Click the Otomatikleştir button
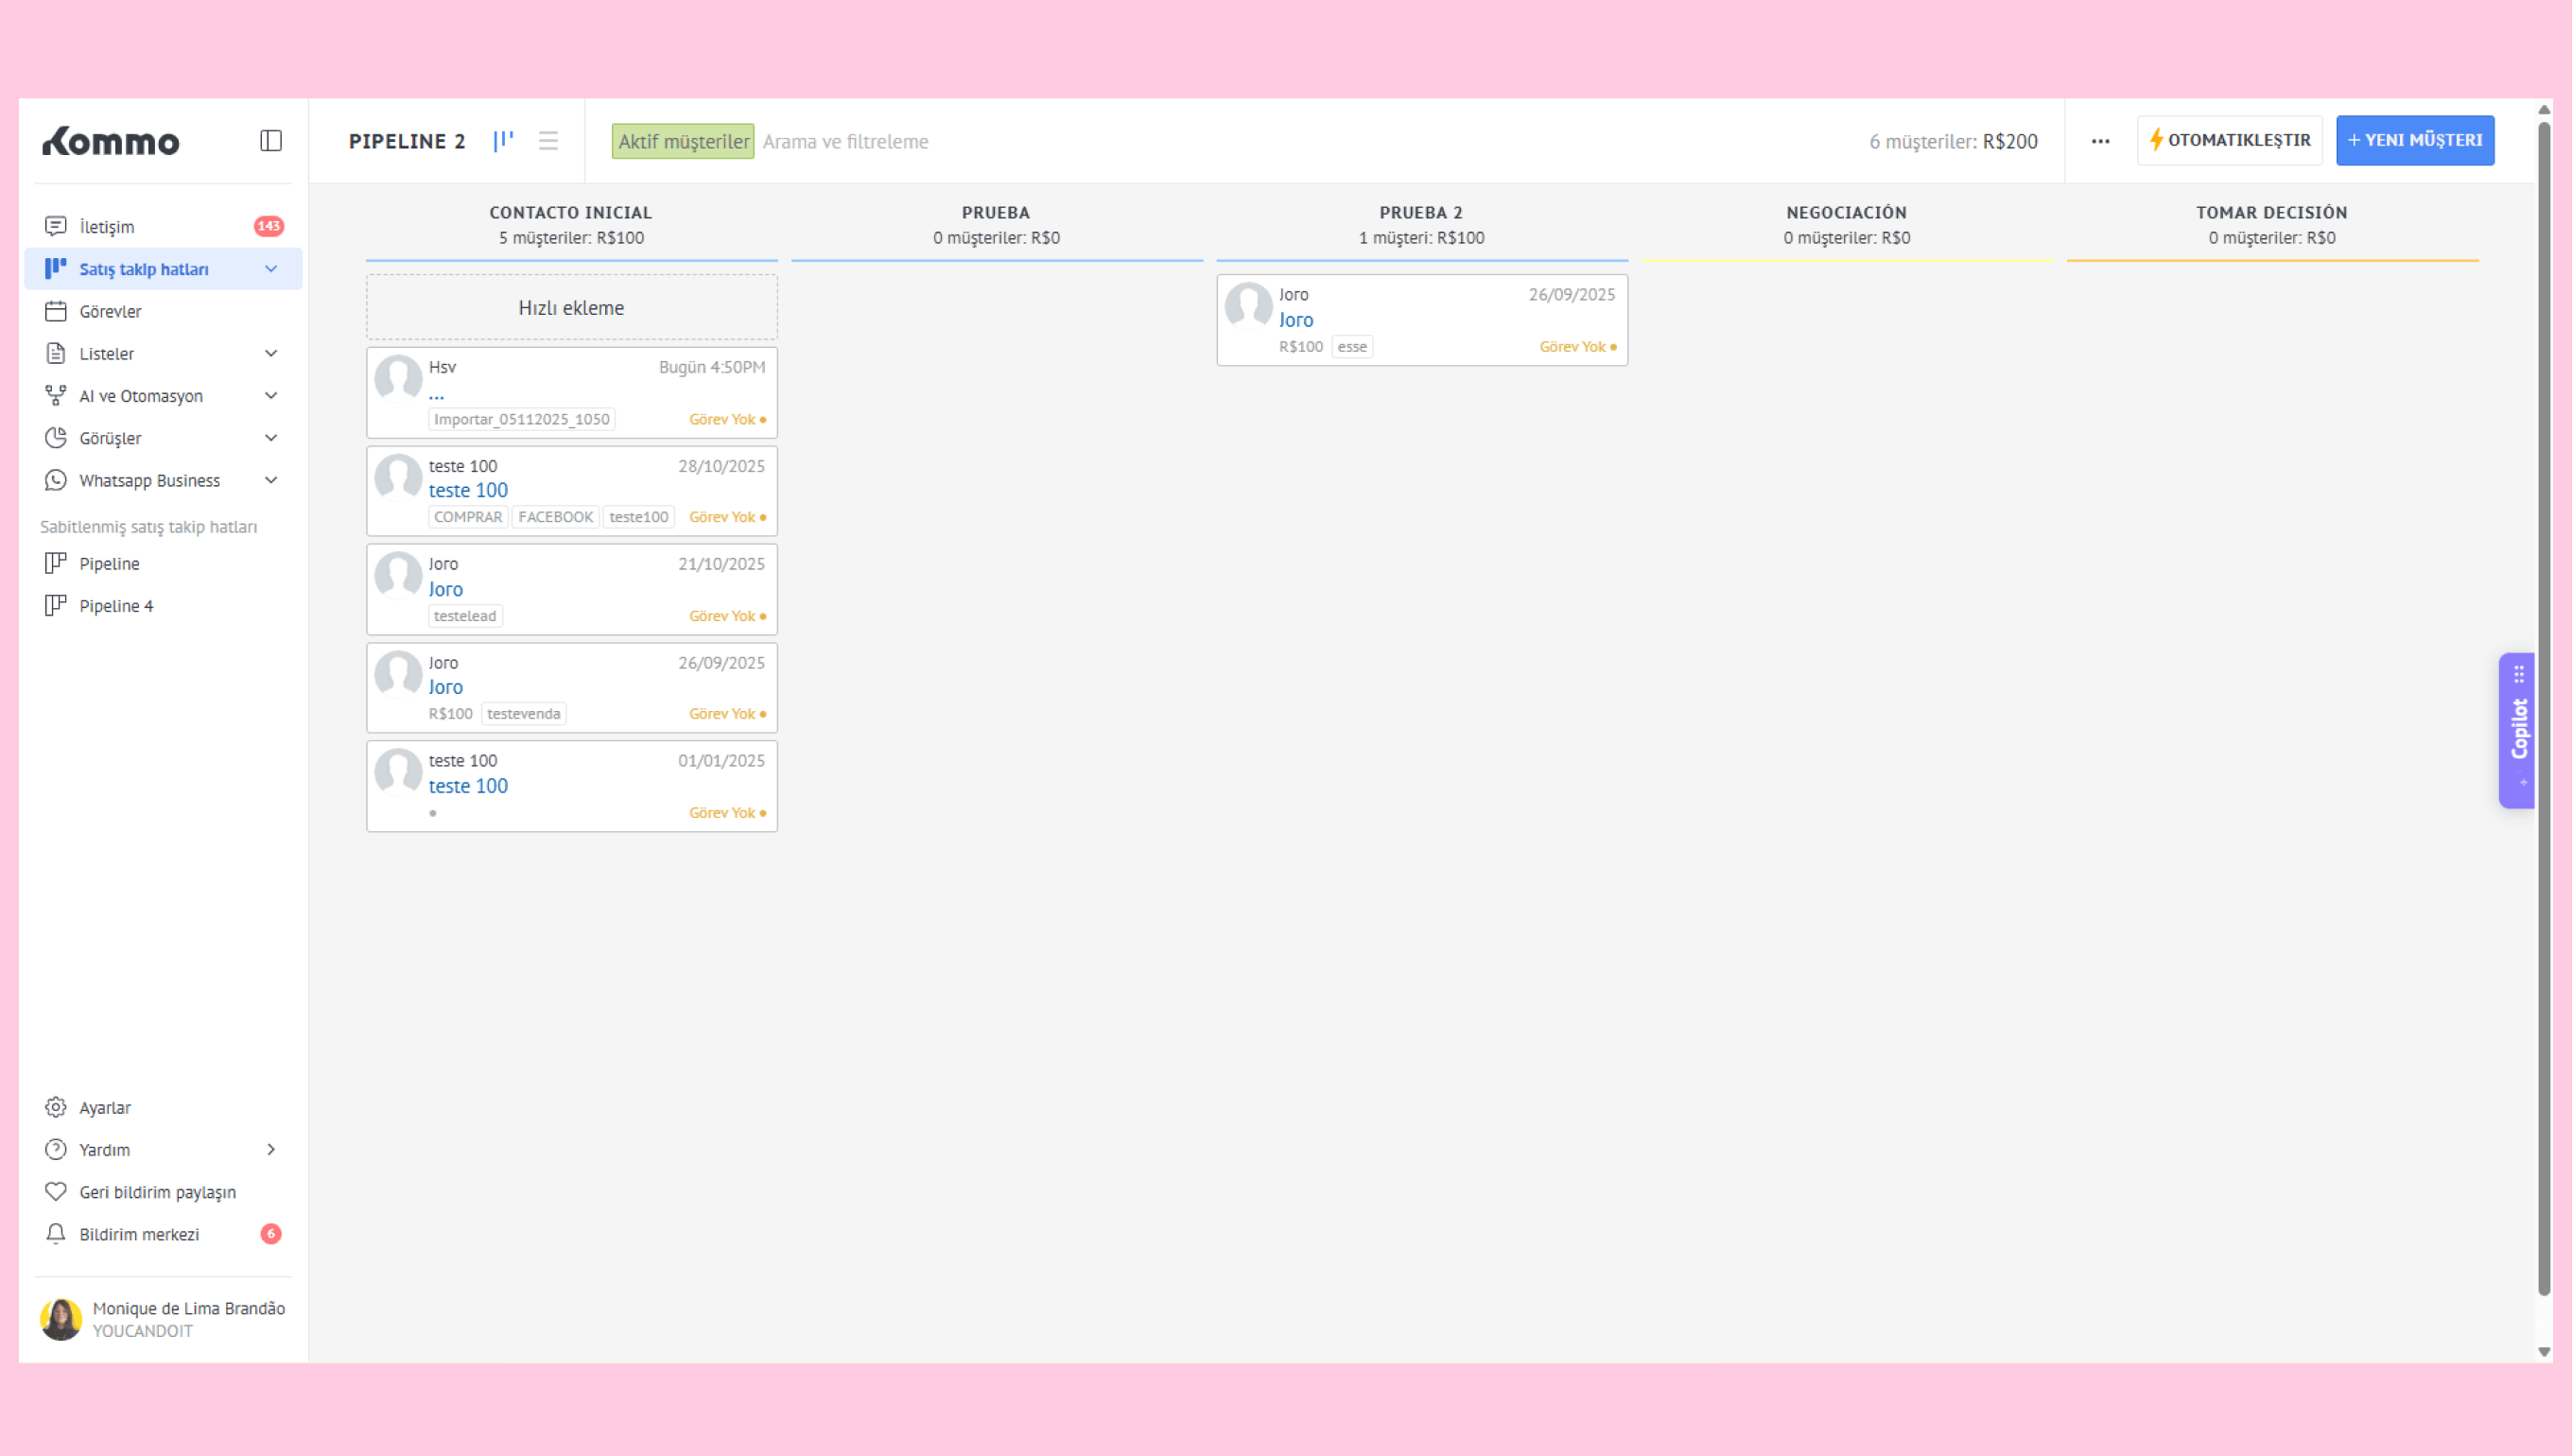The image size is (2572, 1456). (x=2229, y=140)
